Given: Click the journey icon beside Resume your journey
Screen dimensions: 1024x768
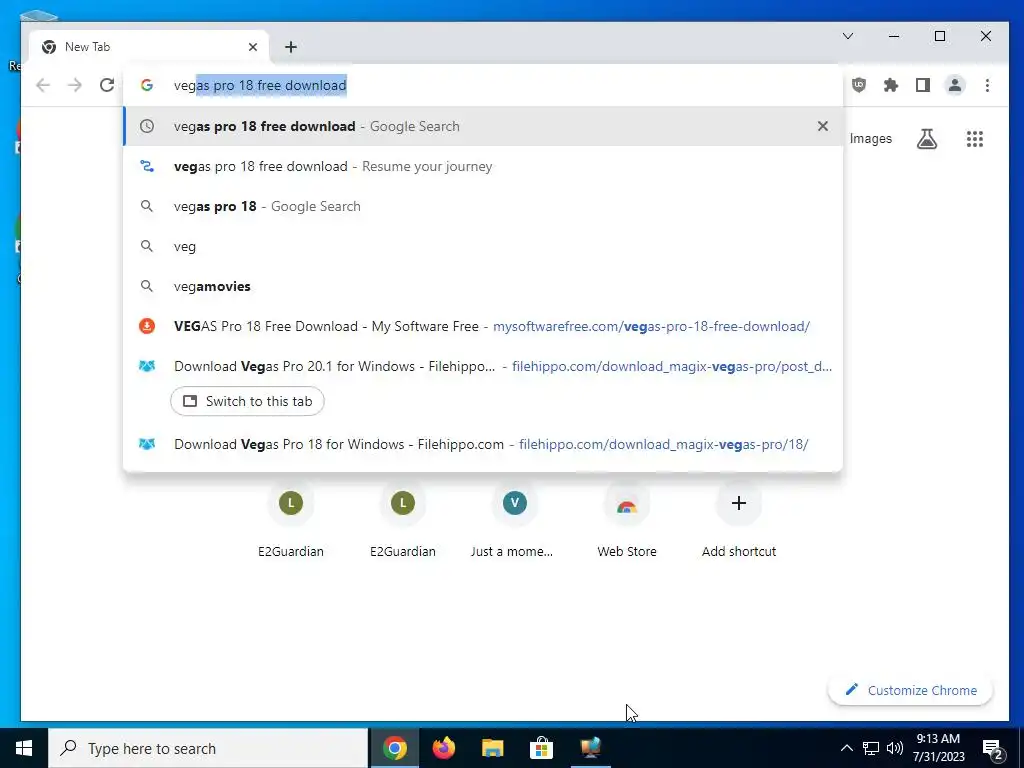Looking at the screenshot, I should (x=147, y=167).
